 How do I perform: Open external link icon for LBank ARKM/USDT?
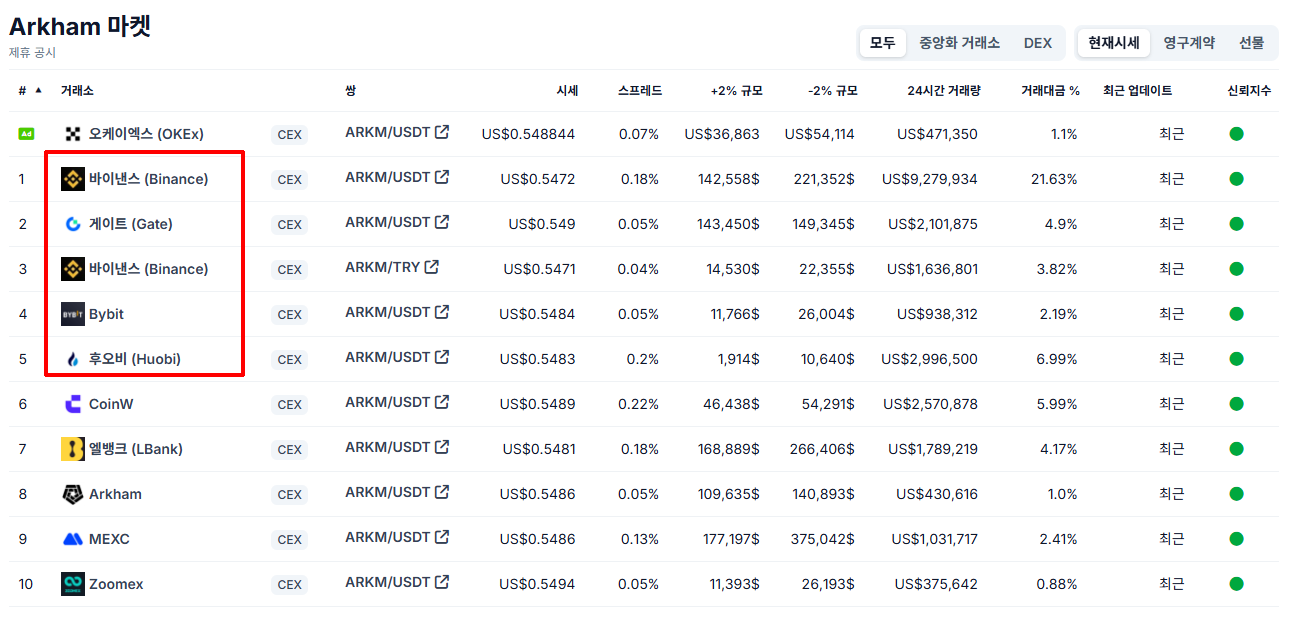(x=442, y=447)
